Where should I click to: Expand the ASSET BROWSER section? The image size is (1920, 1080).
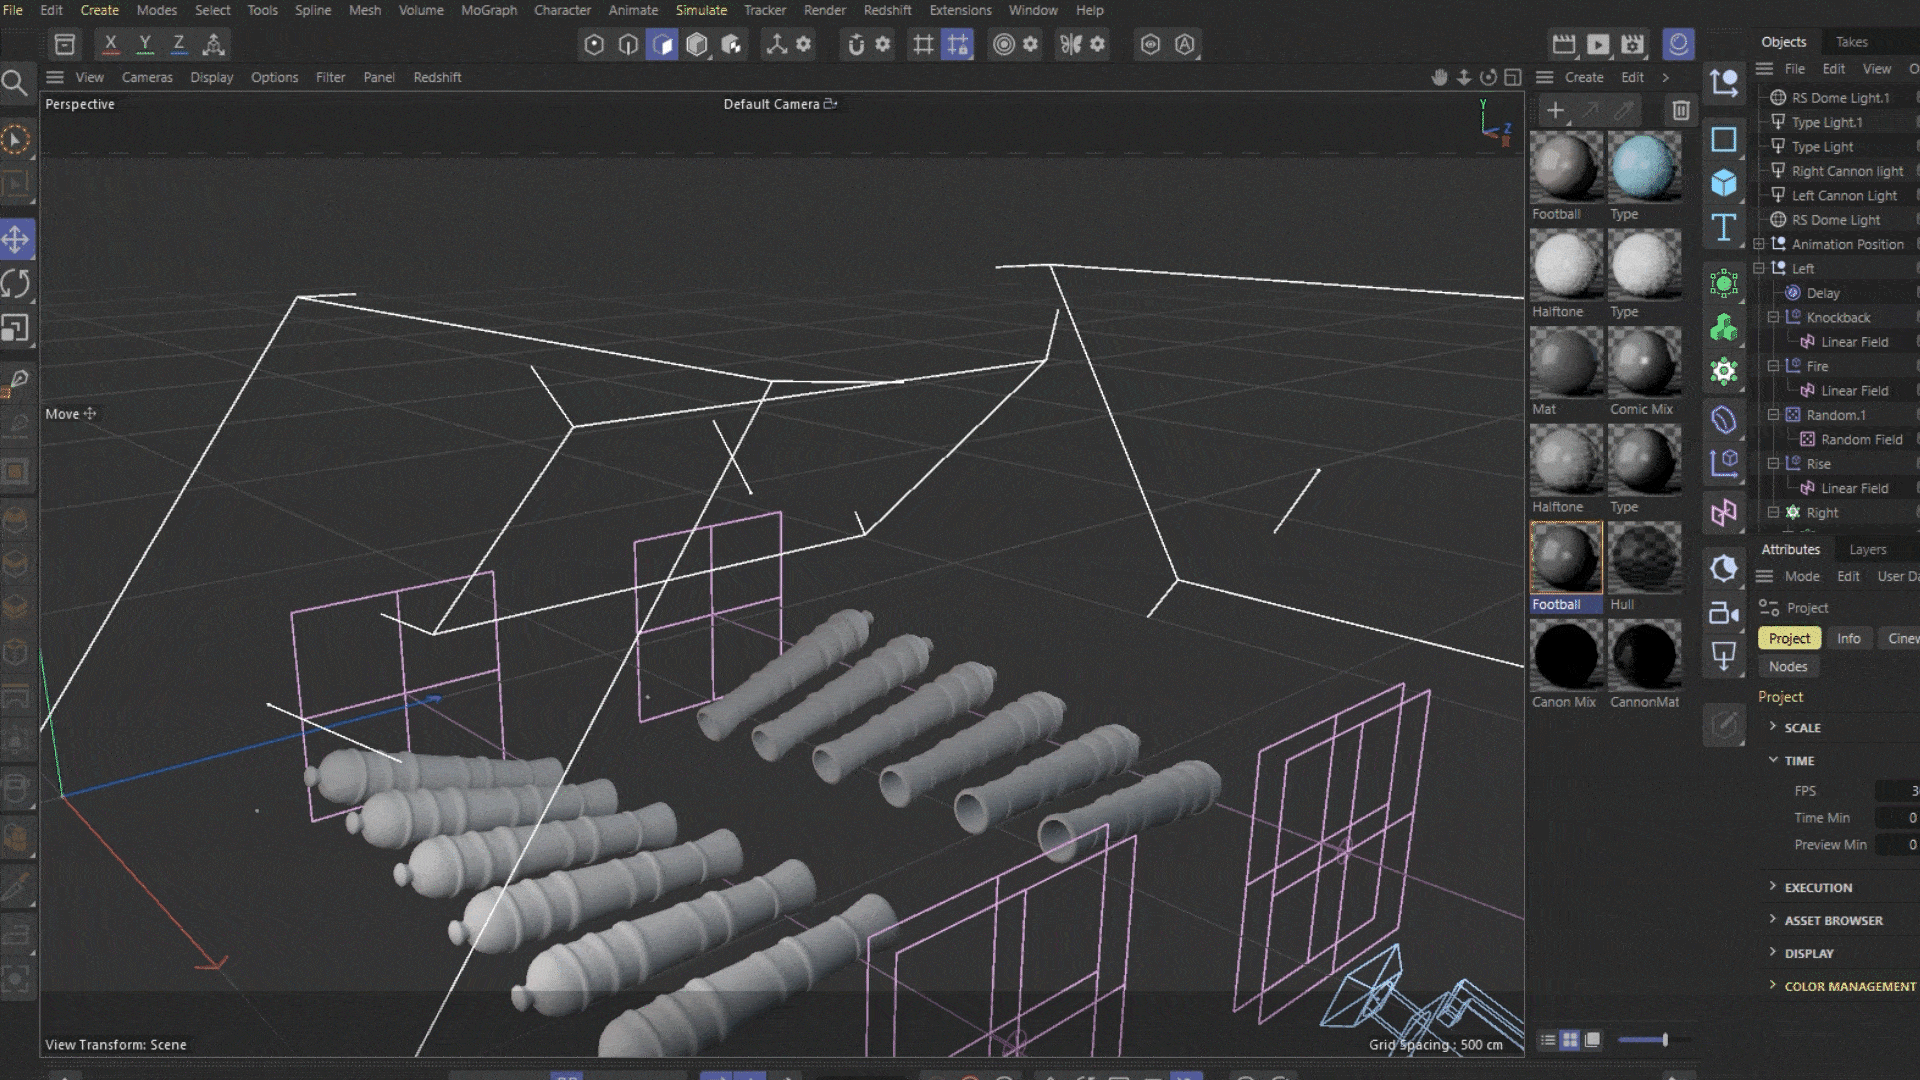click(x=1773, y=920)
